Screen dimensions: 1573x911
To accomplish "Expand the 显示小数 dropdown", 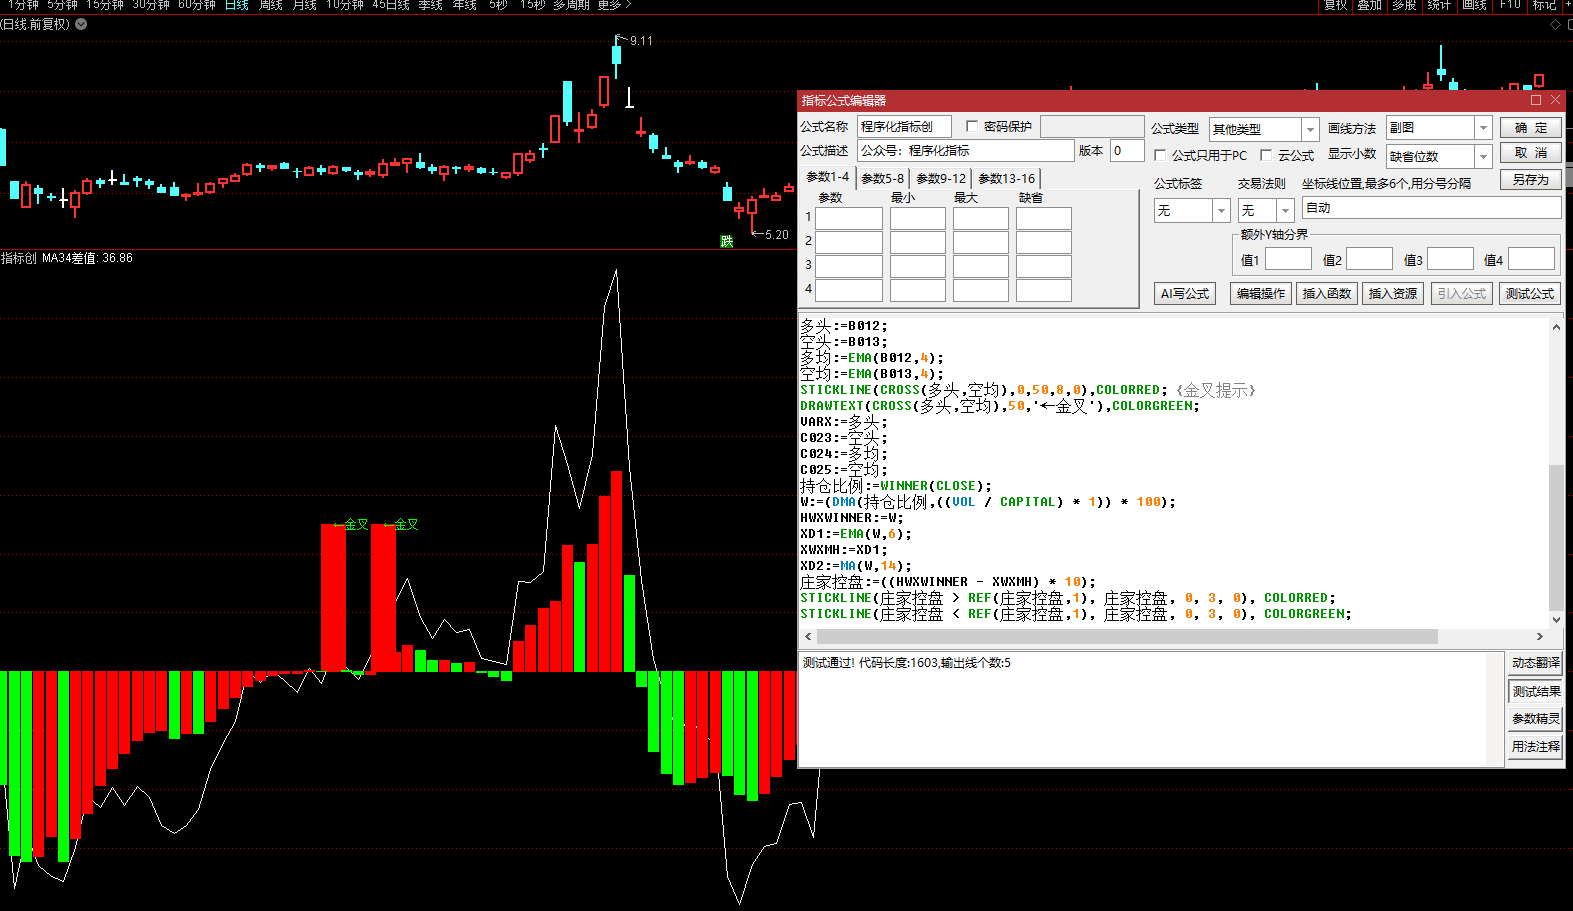I will coord(1483,156).
